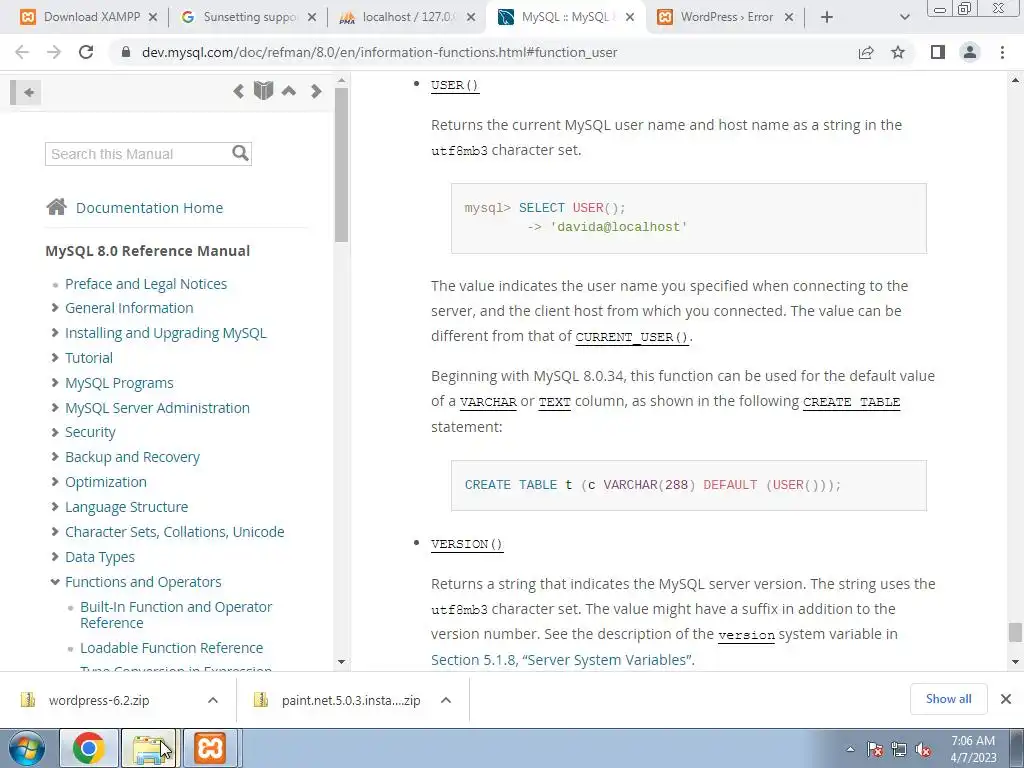Image resolution: width=1024 pixels, height=768 pixels.
Task: Open manual table of contents book icon
Action: click(263, 91)
